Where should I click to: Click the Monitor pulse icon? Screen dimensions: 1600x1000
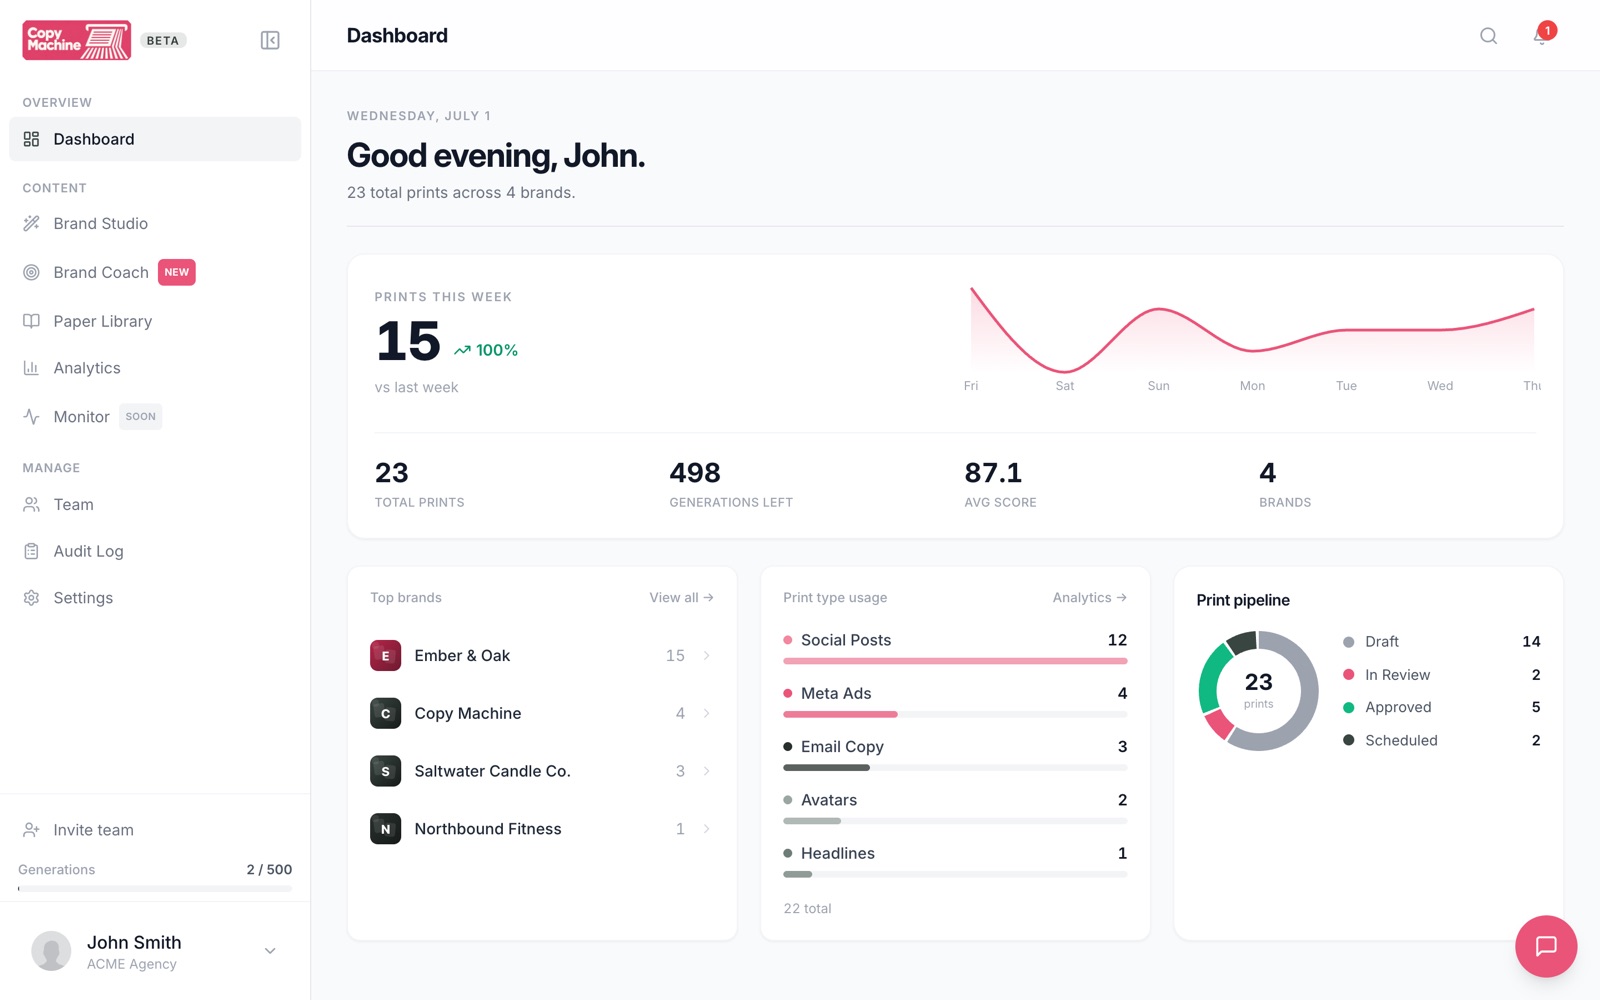[32, 416]
